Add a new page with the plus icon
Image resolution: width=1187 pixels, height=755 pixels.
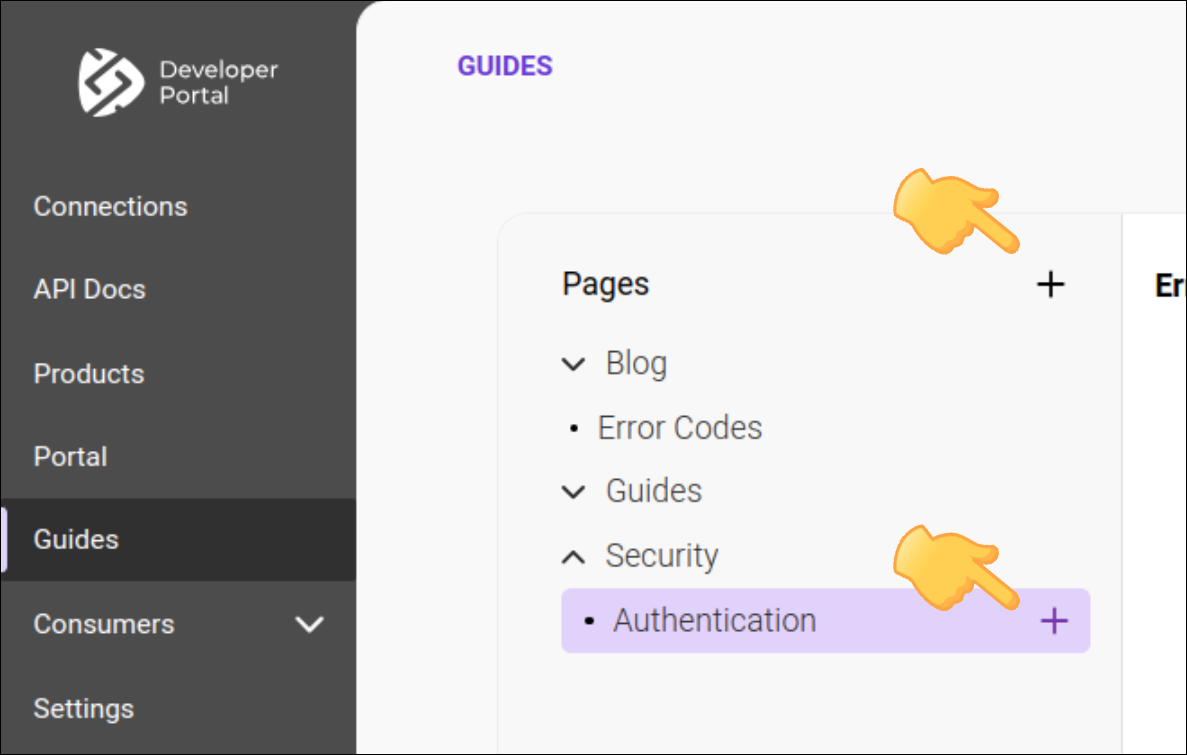coord(1050,285)
